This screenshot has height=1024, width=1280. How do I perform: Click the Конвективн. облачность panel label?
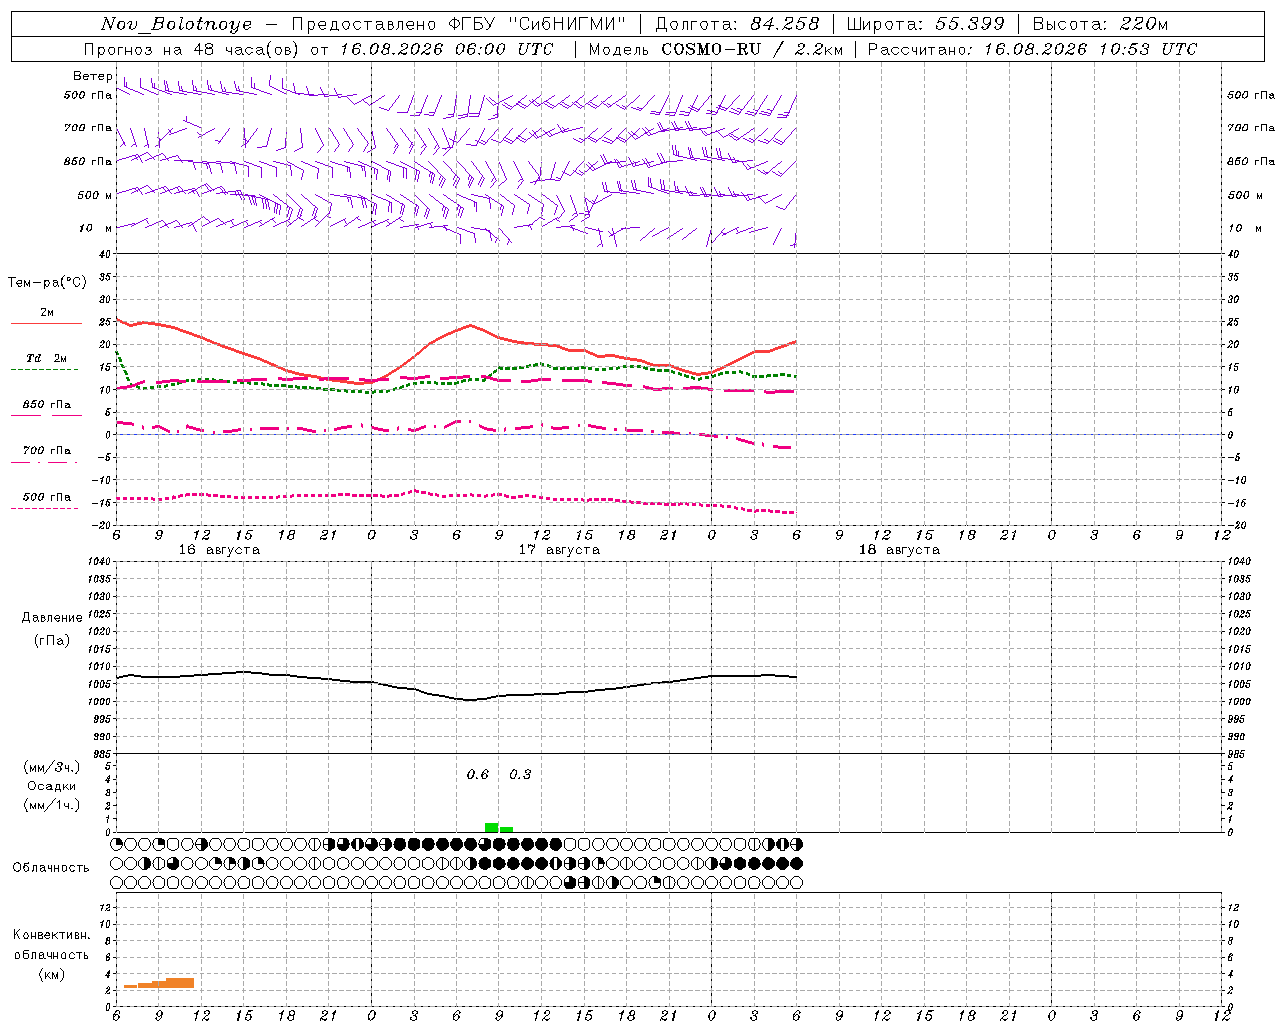[51, 954]
